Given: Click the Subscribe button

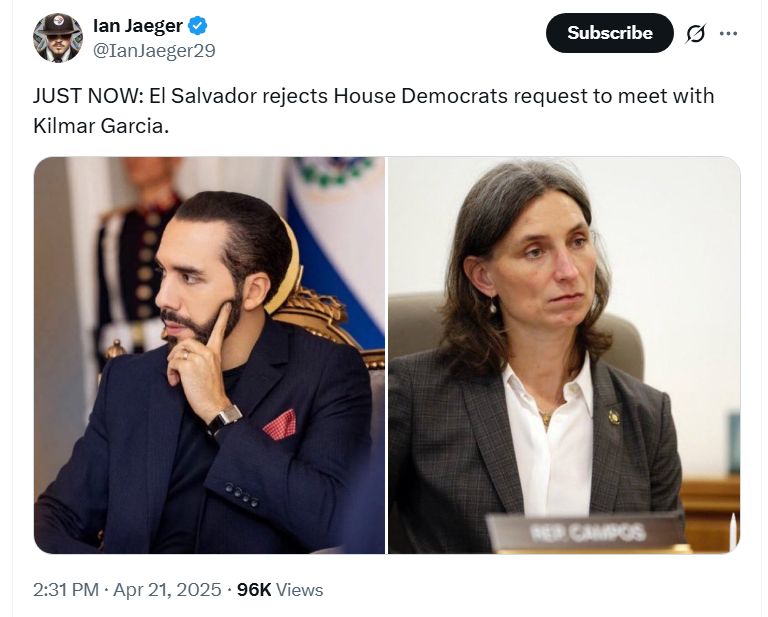Looking at the screenshot, I should click(x=609, y=33).
